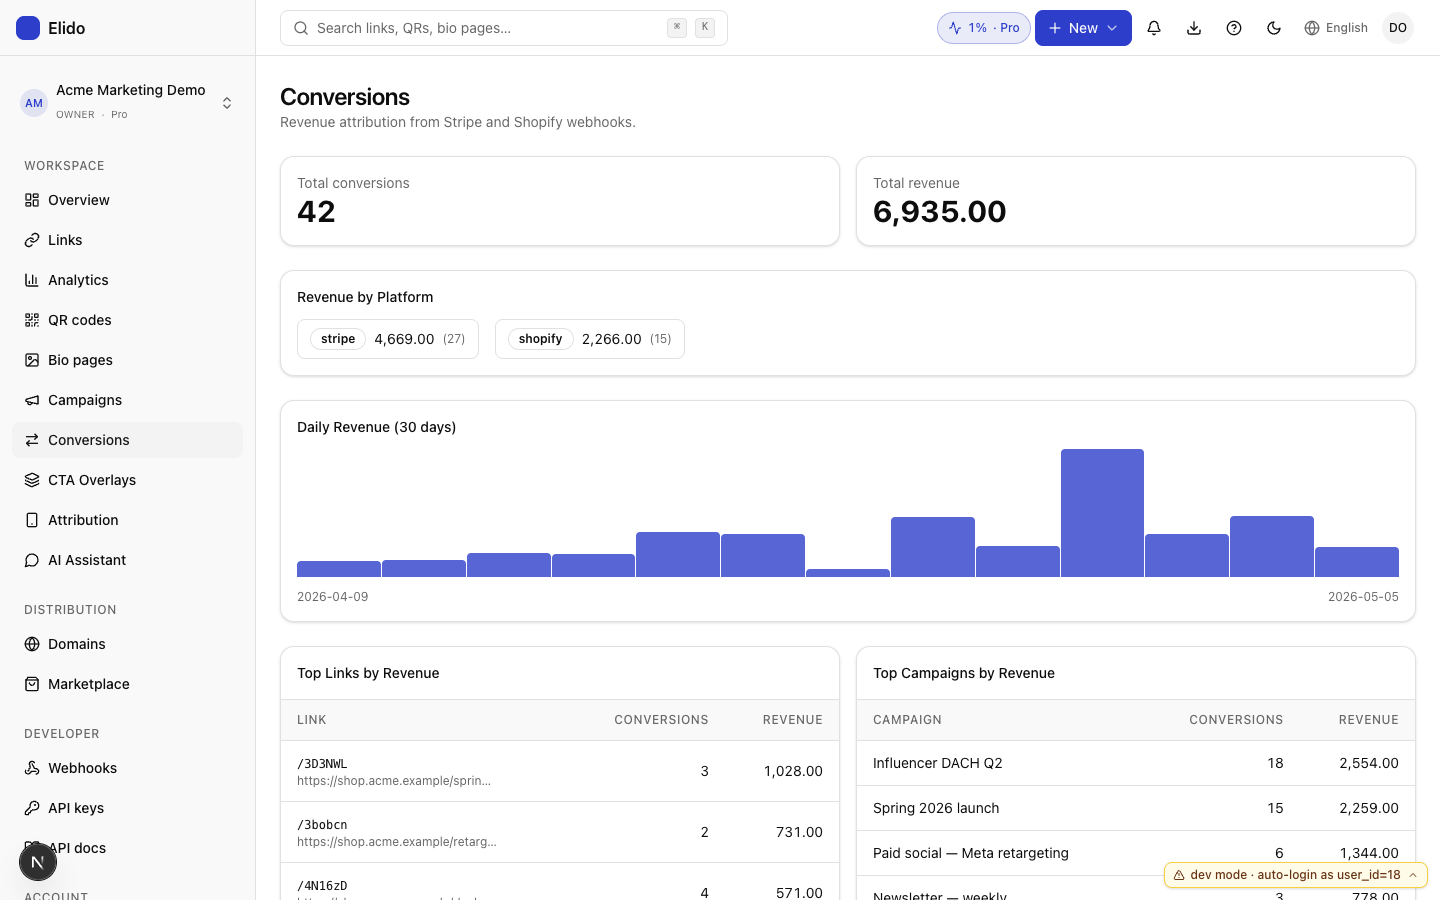The height and width of the screenshot is (900, 1440).
Task: Open Marketplace in sidebar
Action: [127, 684]
